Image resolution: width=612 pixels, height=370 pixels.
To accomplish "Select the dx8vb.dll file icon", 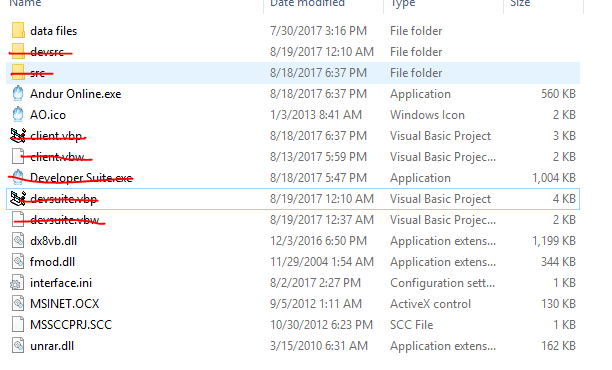I will coord(18,240).
